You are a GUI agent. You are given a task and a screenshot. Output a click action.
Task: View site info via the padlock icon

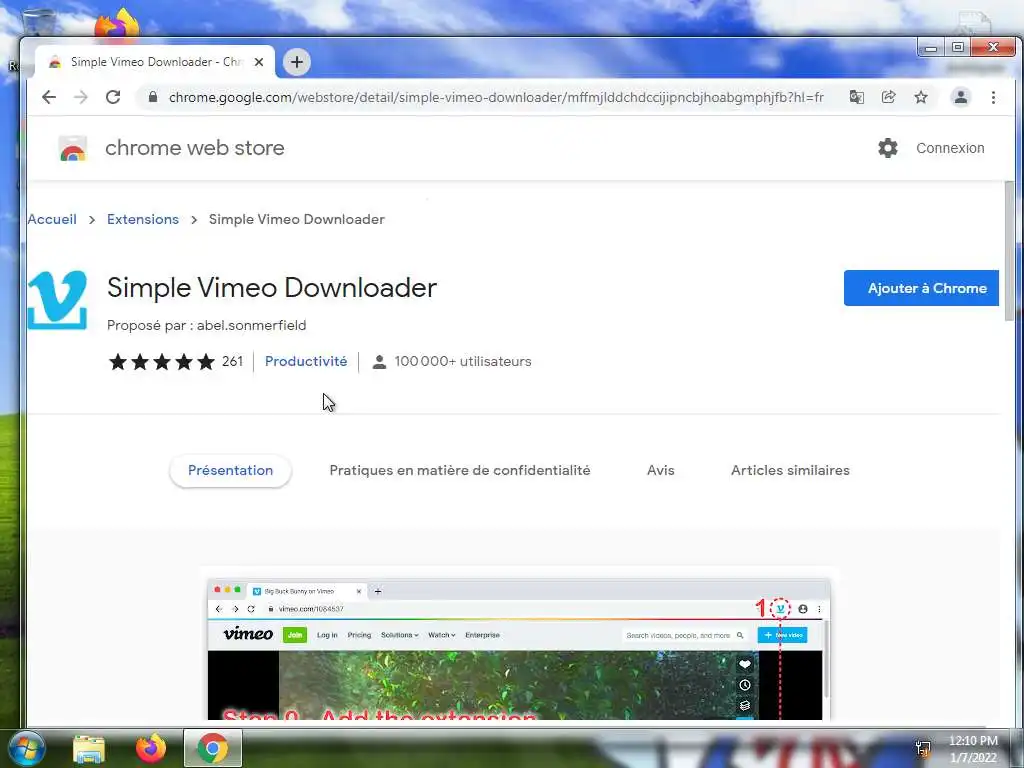pos(153,97)
